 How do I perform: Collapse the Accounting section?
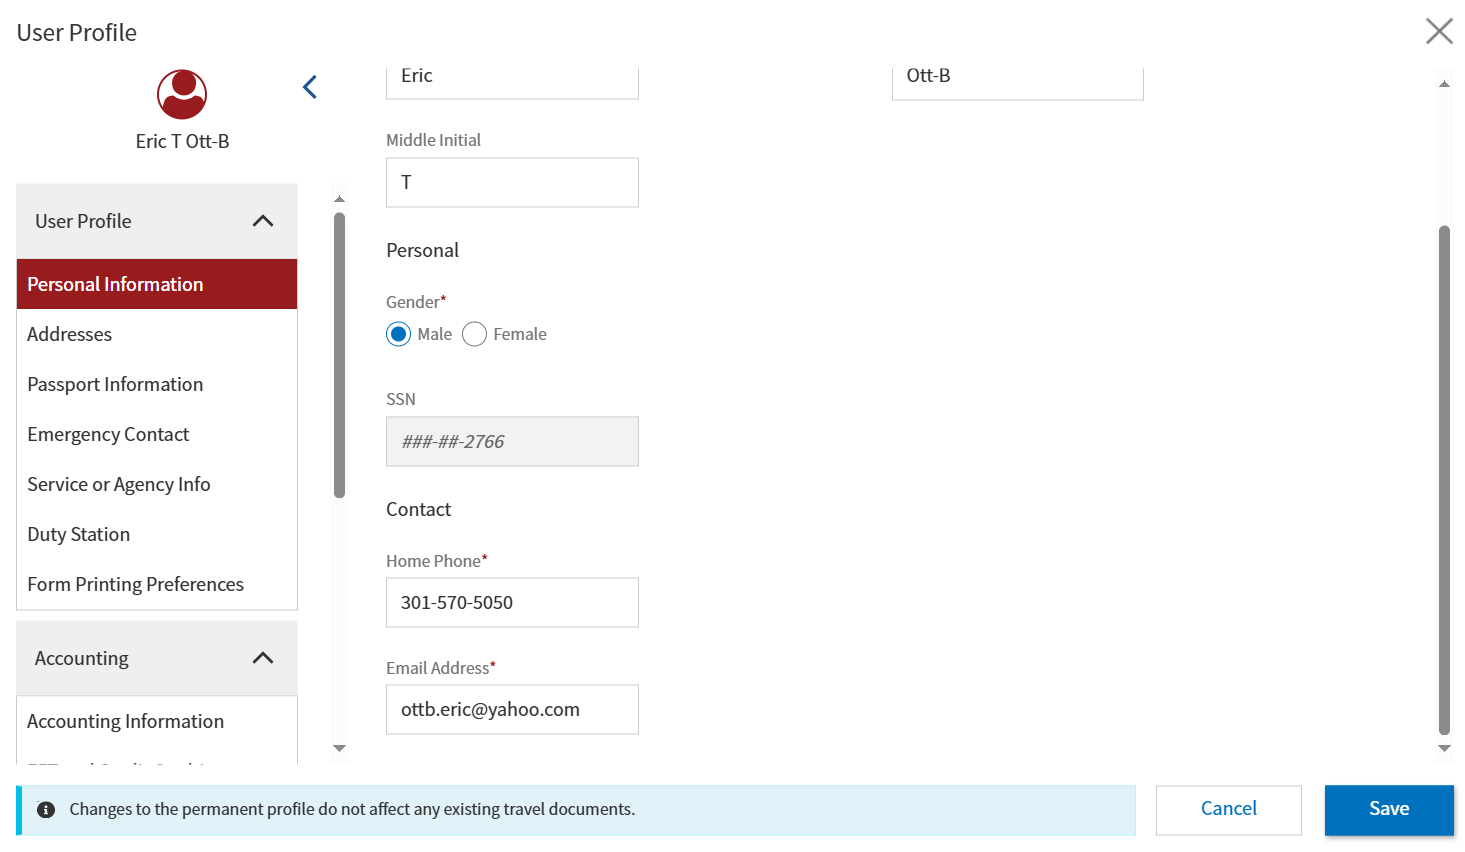[263, 658]
